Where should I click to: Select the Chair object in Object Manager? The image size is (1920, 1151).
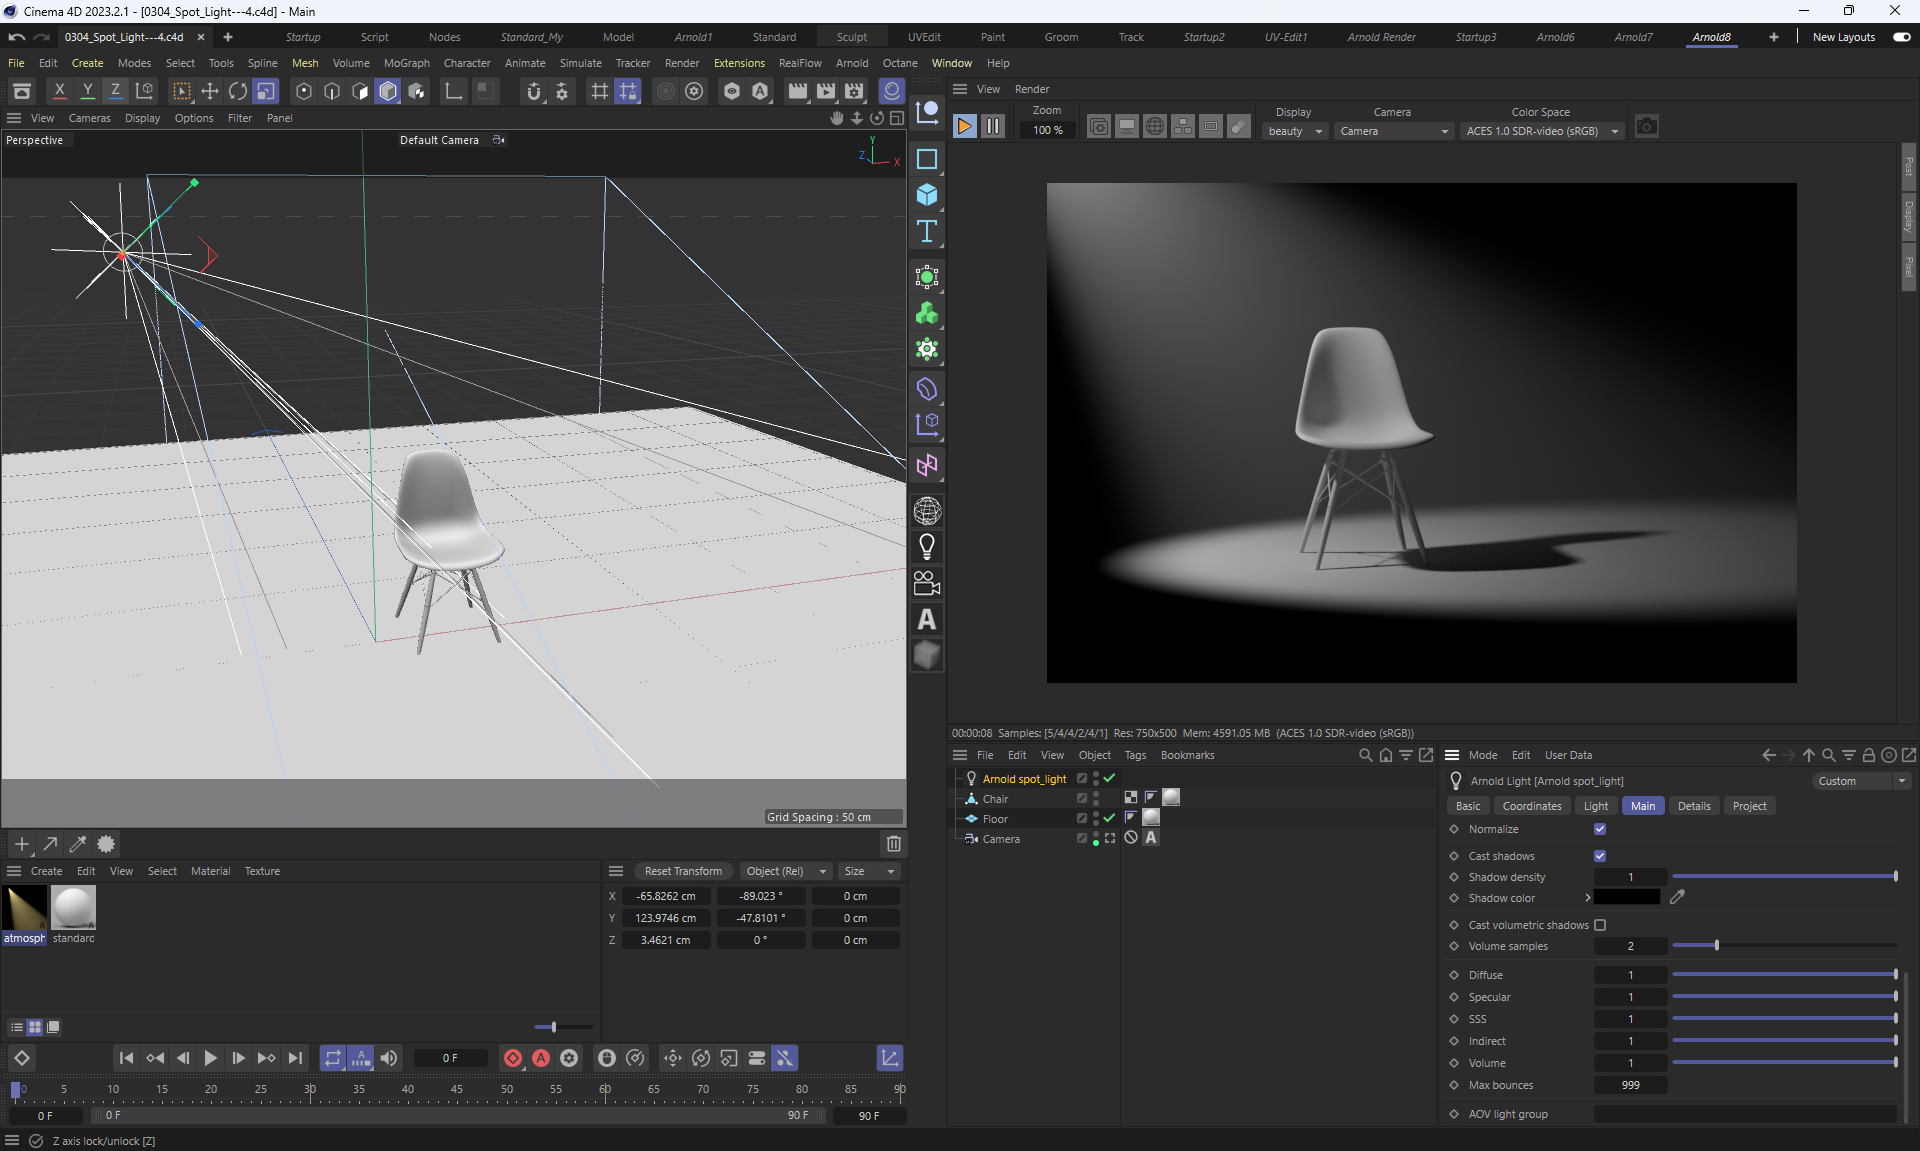(x=995, y=799)
